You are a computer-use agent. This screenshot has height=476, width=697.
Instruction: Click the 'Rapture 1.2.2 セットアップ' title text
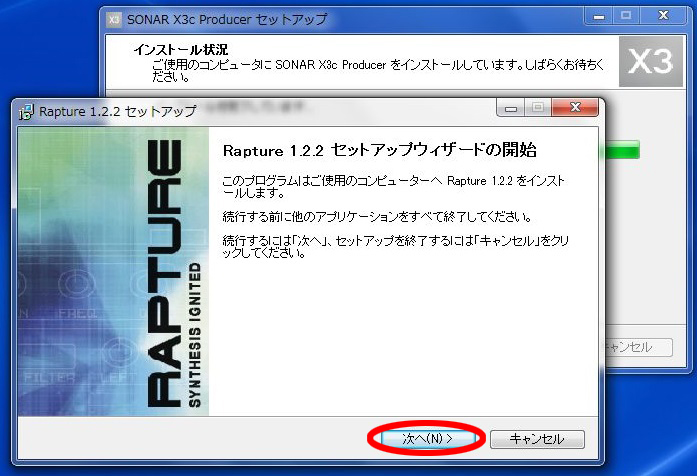(117, 111)
